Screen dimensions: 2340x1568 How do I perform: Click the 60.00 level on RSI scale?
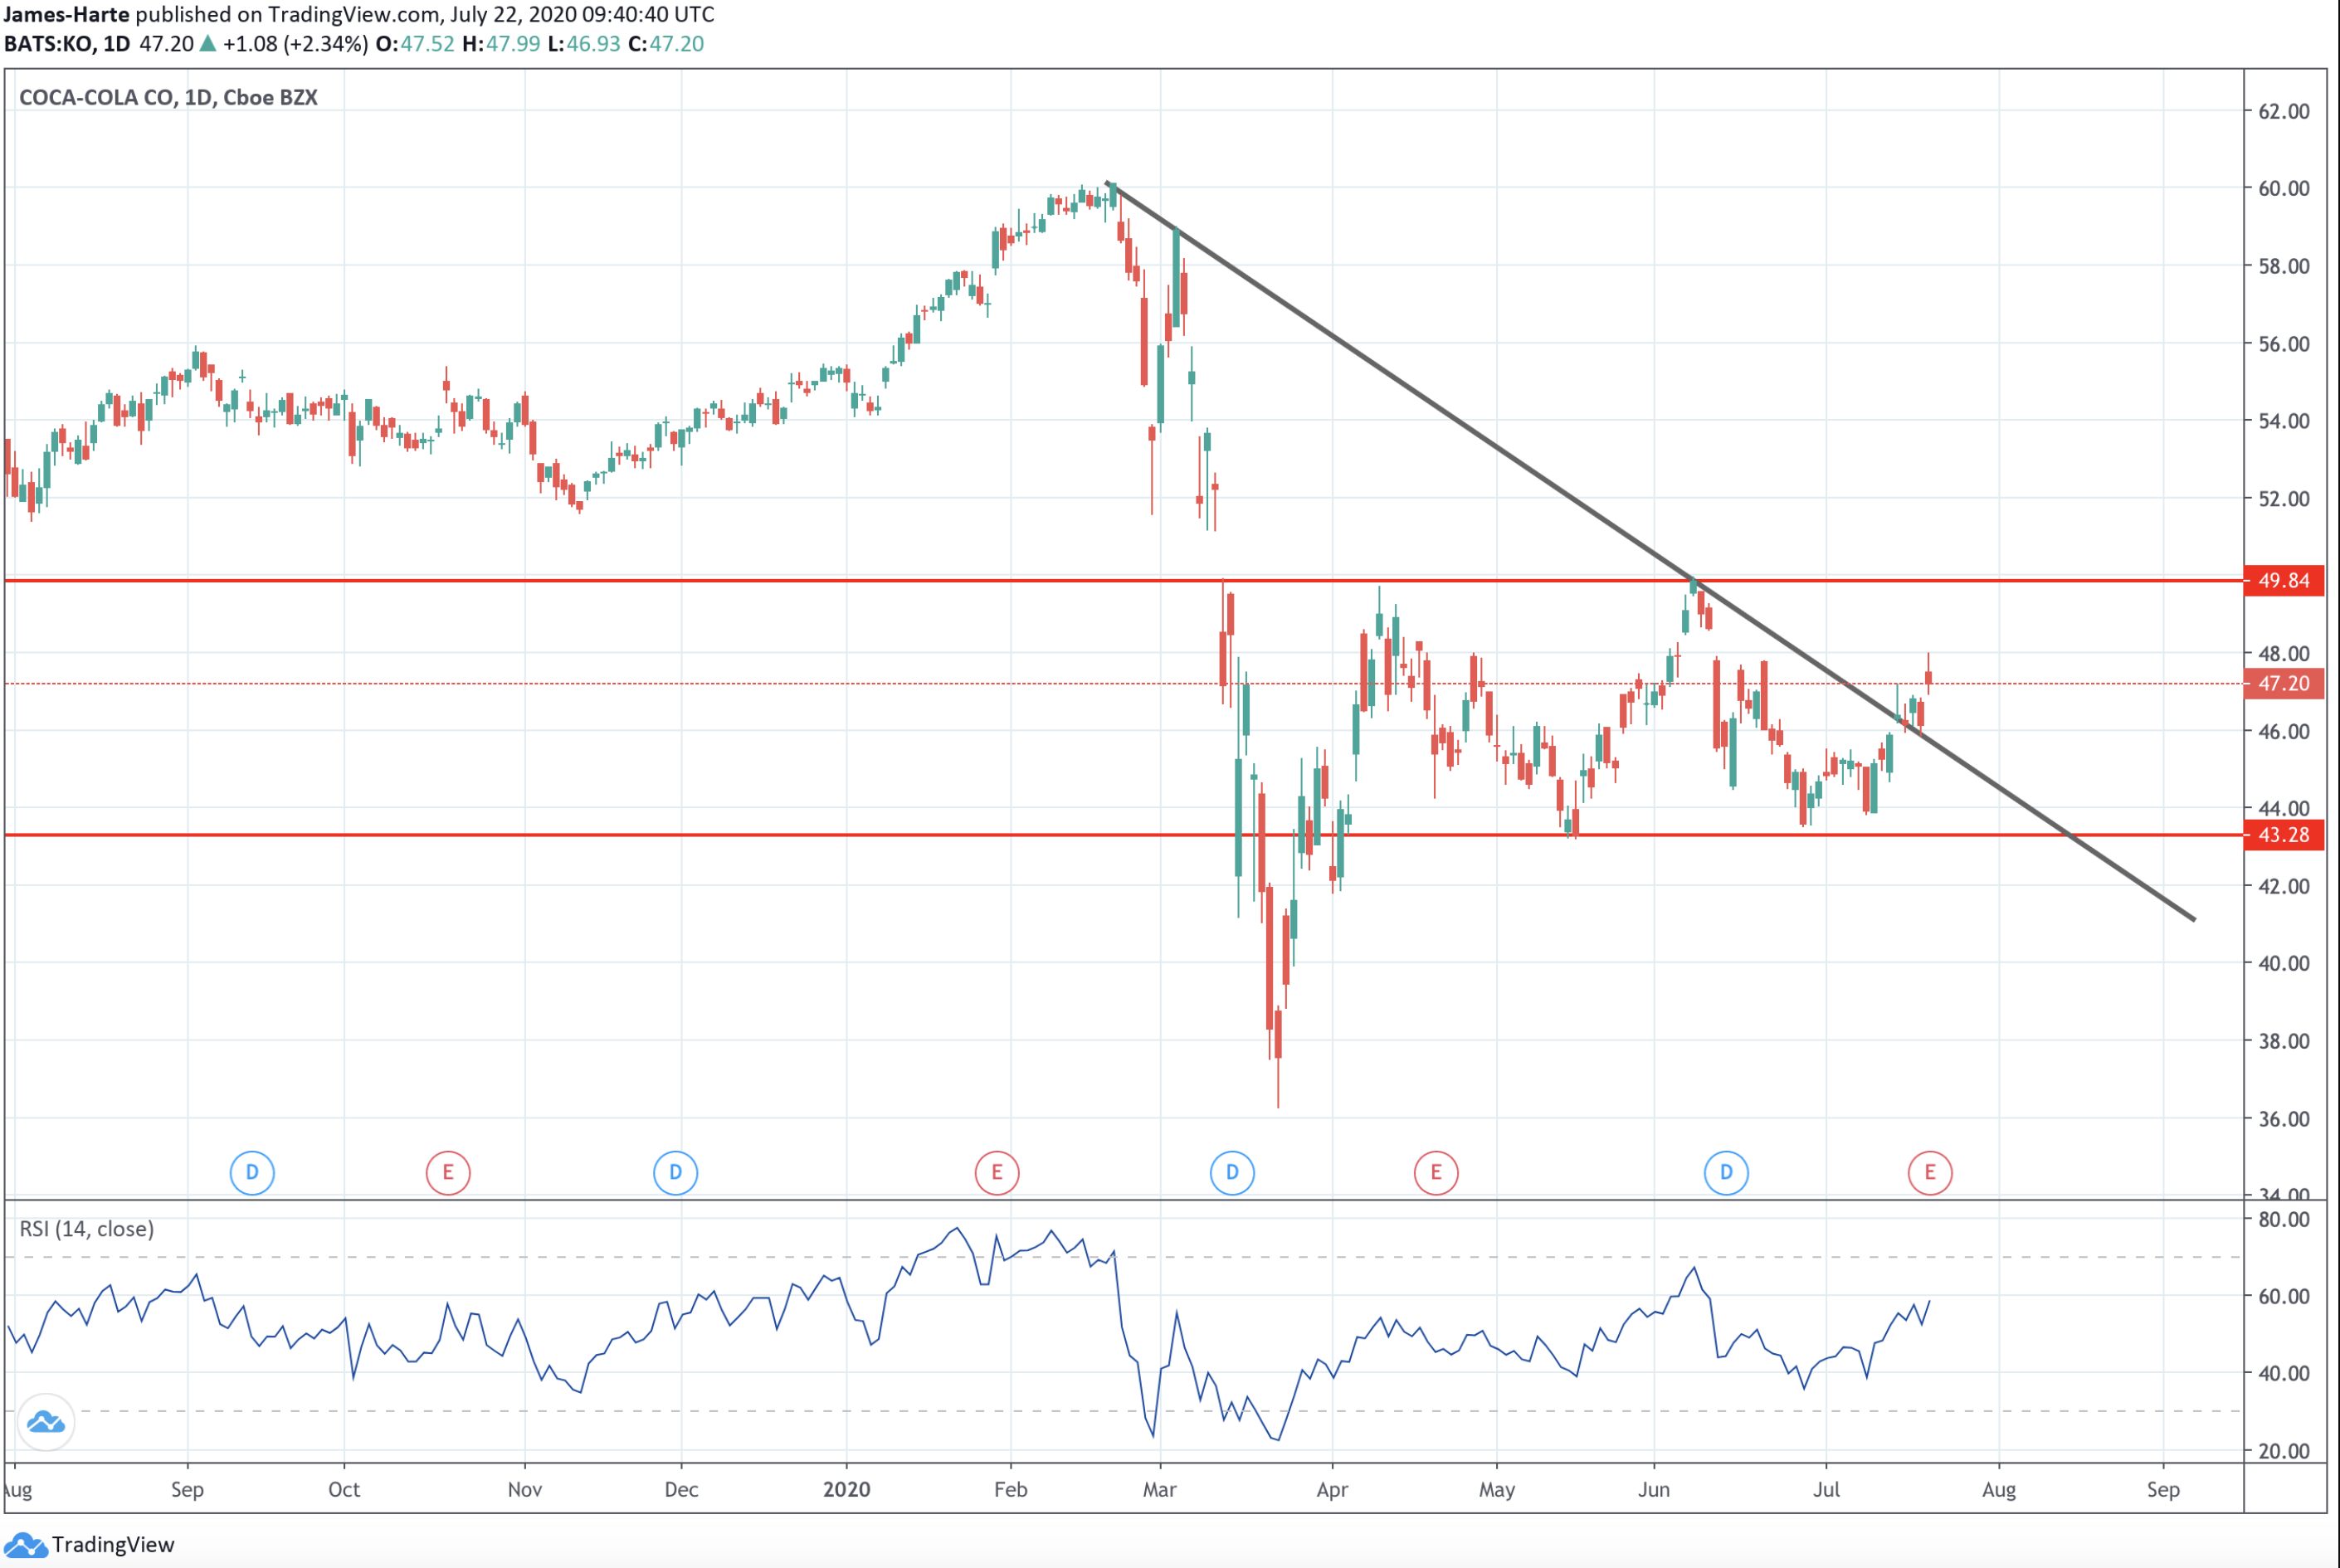[2283, 1297]
